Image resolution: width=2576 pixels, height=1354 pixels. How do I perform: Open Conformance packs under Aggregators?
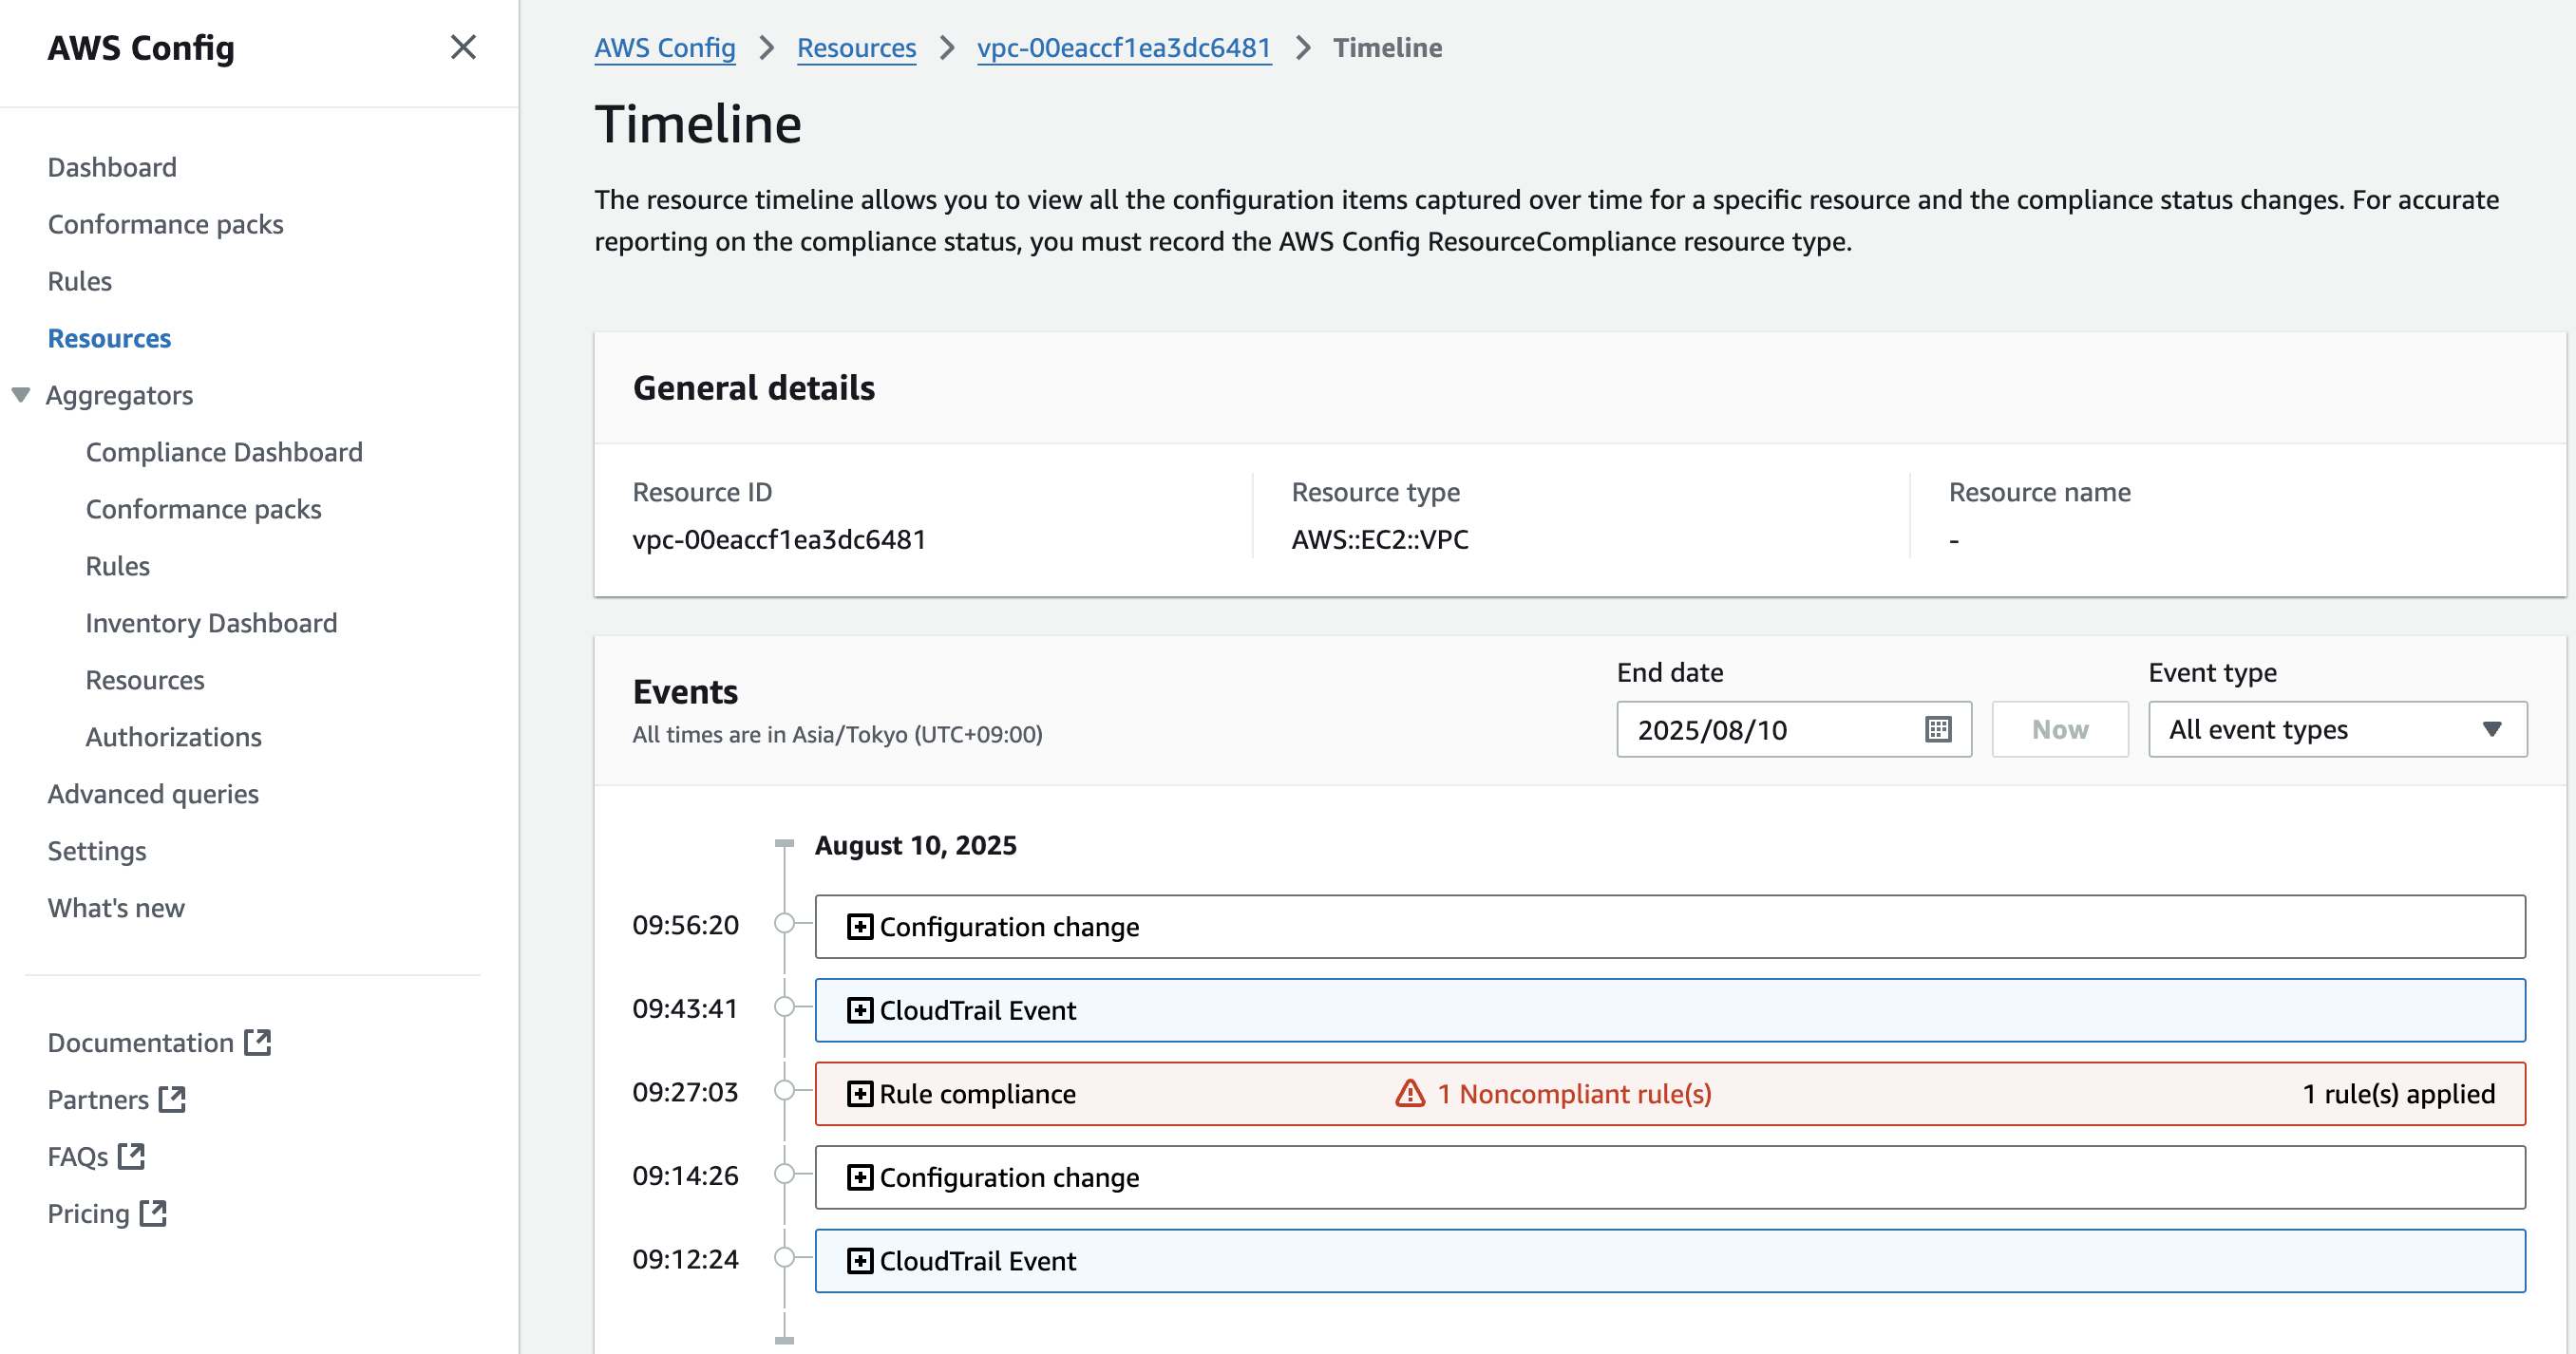click(x=204, y=509)
